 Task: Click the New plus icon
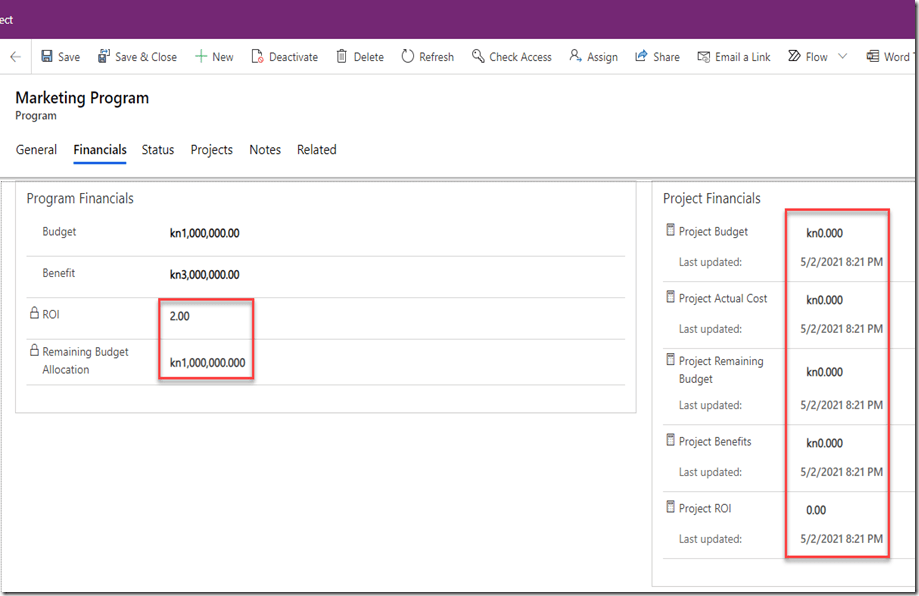(201, 57)
